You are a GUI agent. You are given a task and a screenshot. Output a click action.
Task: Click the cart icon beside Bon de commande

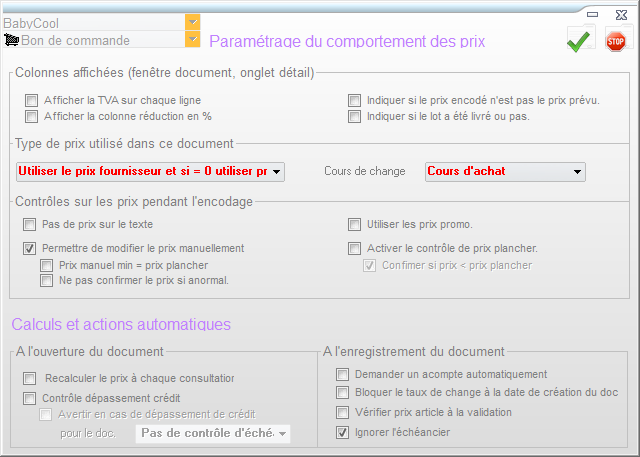11,40
